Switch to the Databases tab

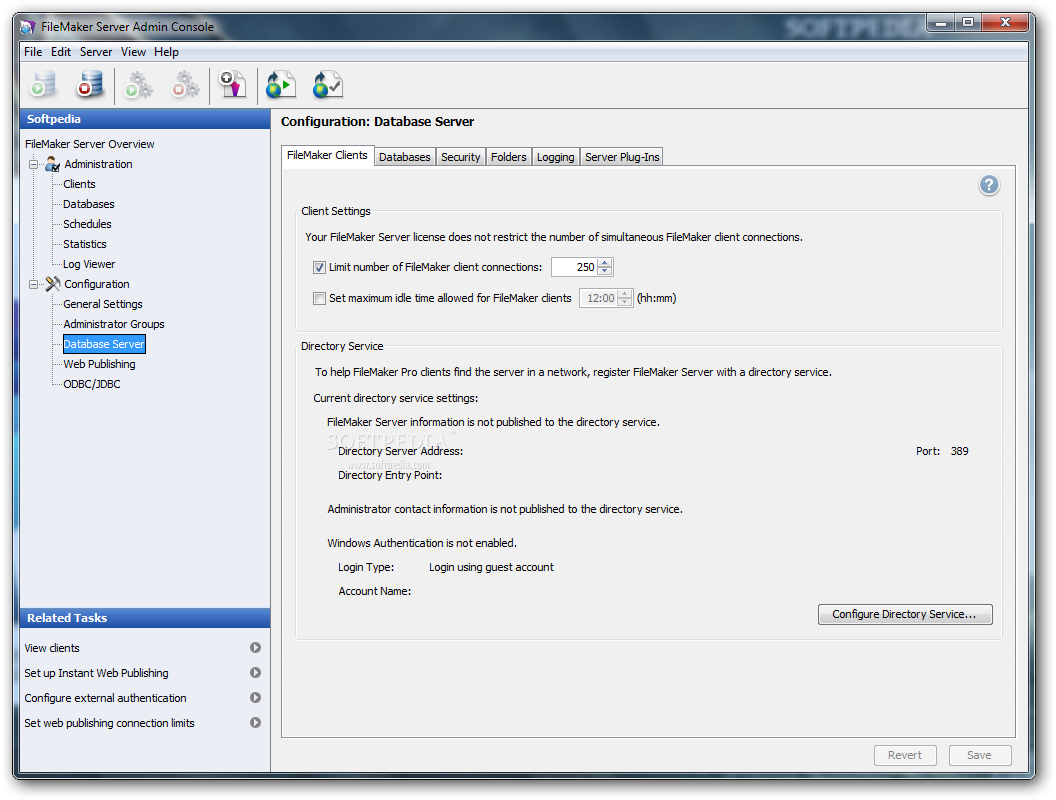404,157
